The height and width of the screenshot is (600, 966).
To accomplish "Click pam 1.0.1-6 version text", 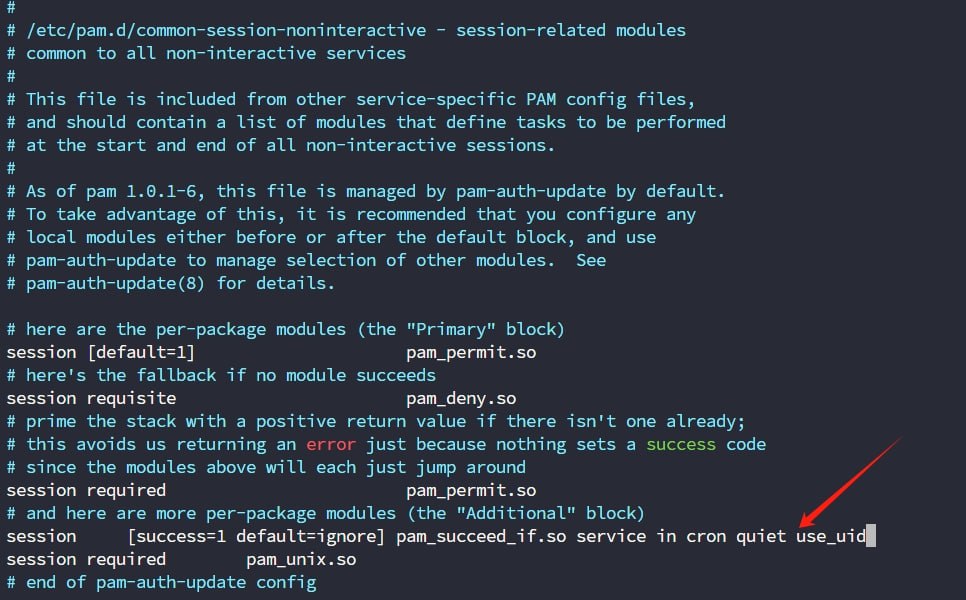I will (x=145, y=192).
